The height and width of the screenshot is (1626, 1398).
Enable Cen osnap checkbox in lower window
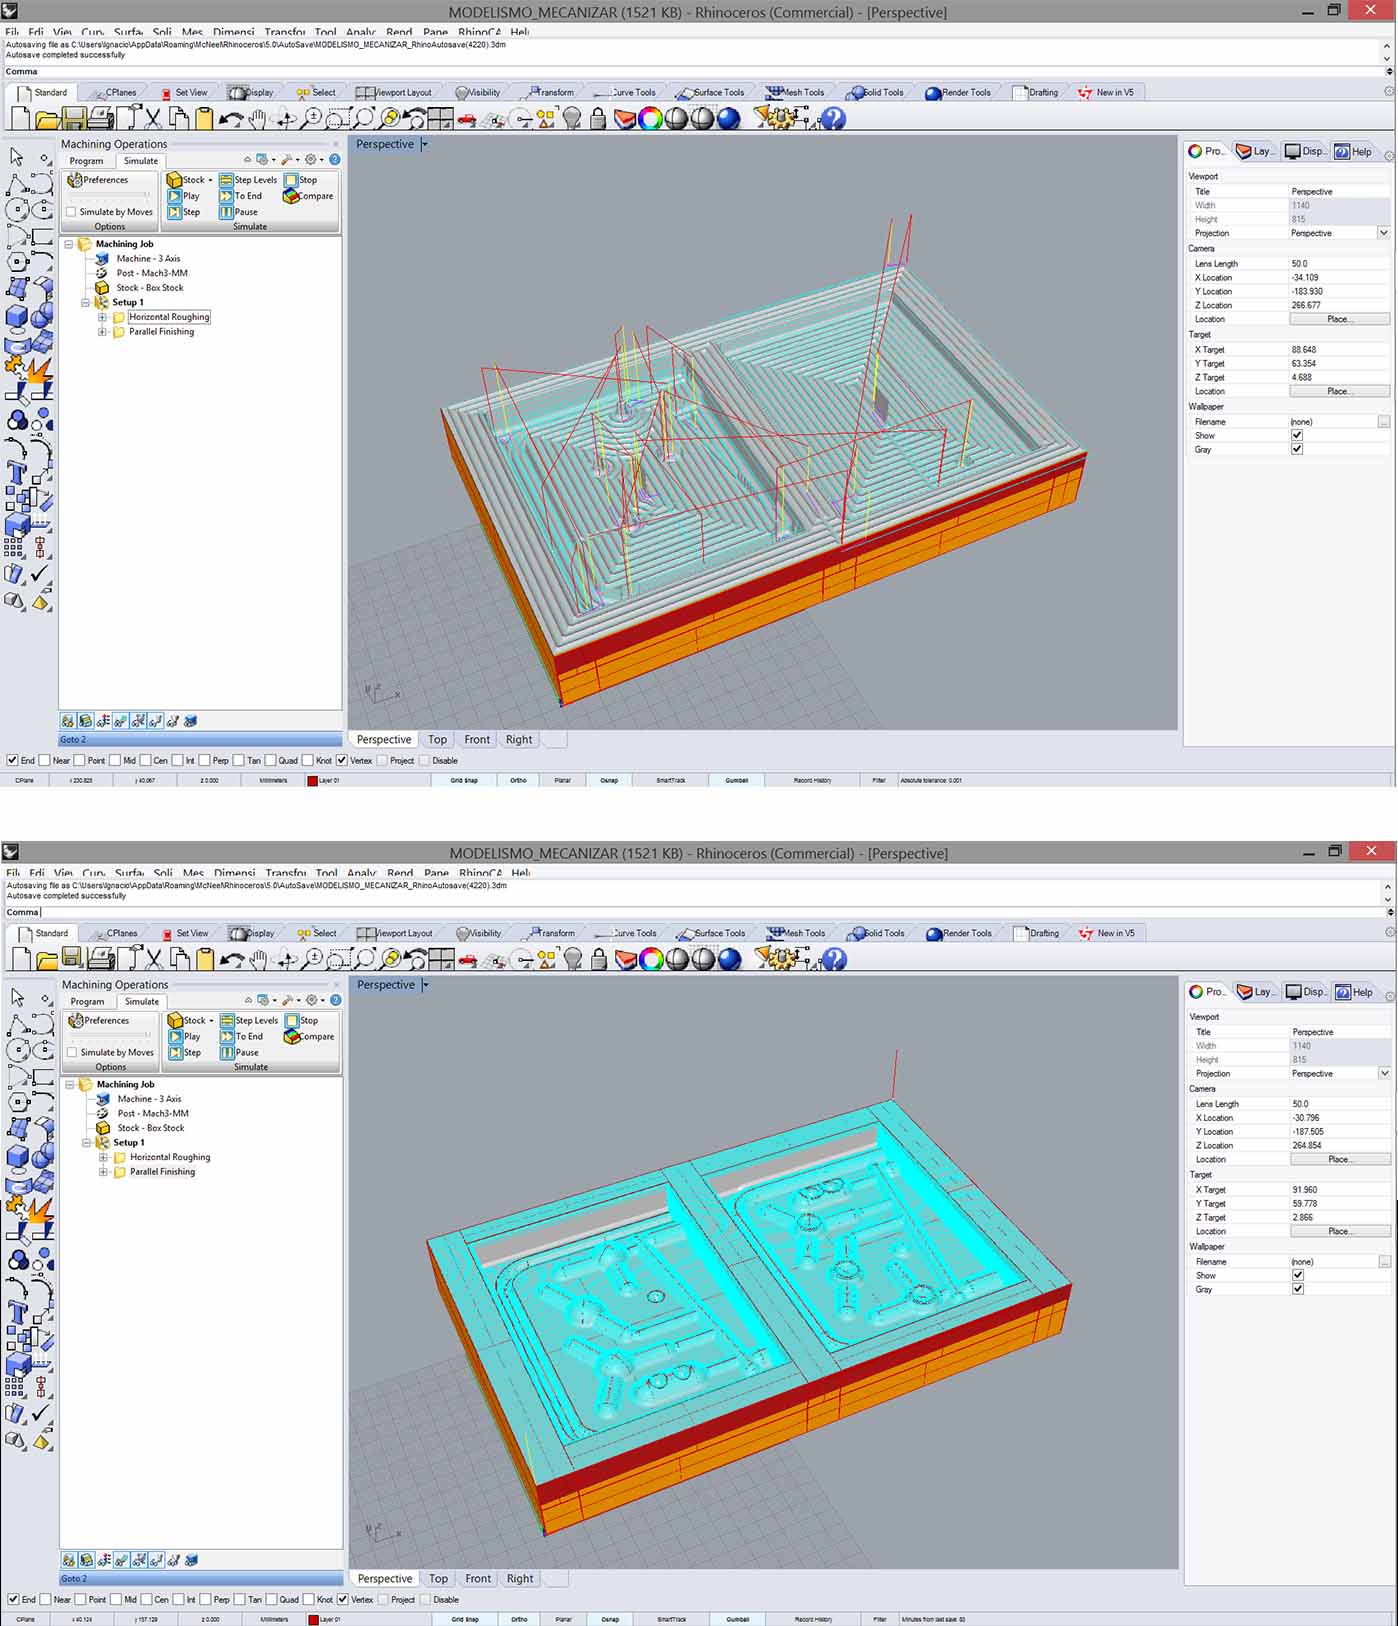[x=146, y=1599]
